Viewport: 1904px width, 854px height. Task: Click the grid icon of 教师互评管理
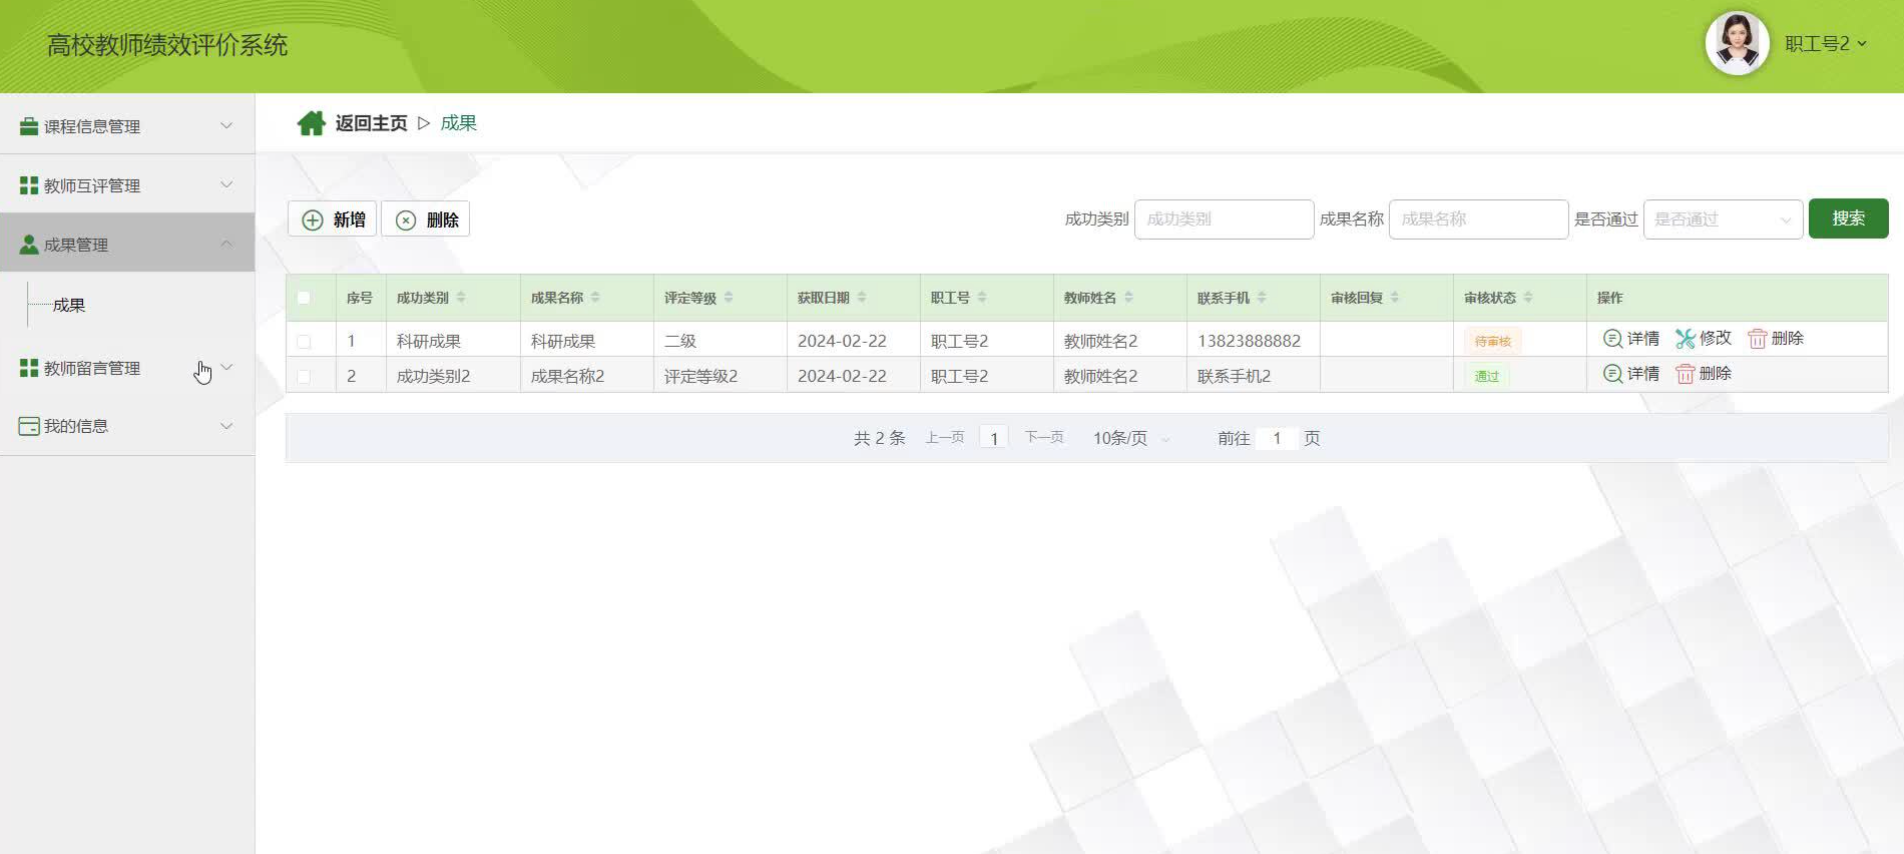(x=29, y=185)
